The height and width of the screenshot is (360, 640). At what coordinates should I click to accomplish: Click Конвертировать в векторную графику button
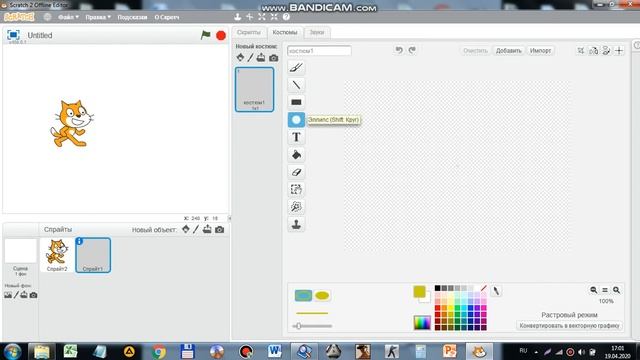click(x=569, y=326)
